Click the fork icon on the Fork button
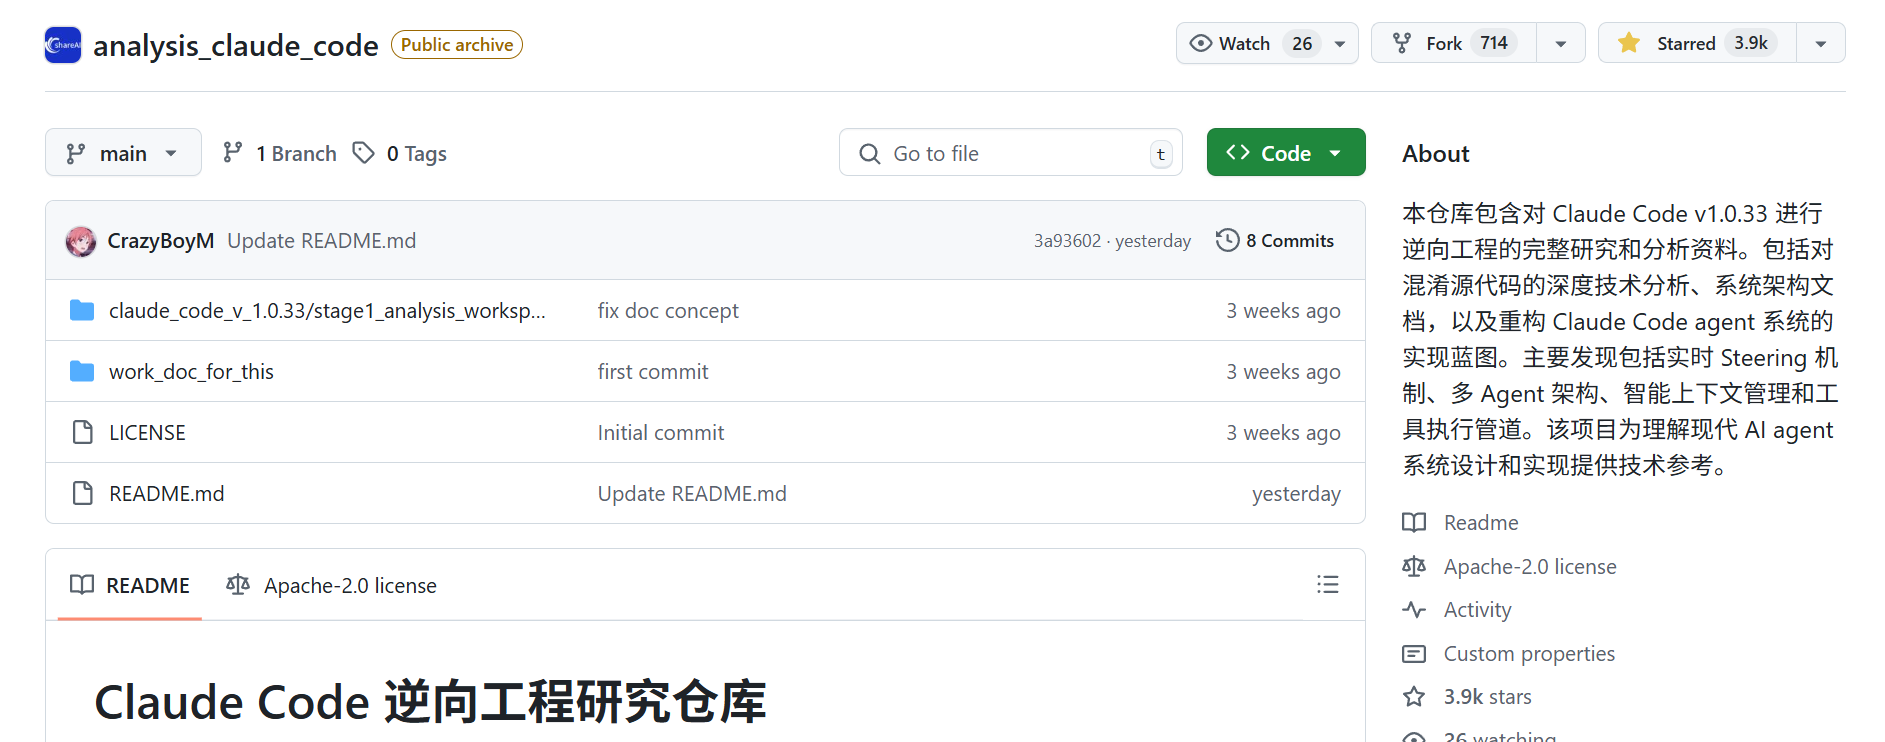The image size is (1885, 742). click(x=1402, y=43)
